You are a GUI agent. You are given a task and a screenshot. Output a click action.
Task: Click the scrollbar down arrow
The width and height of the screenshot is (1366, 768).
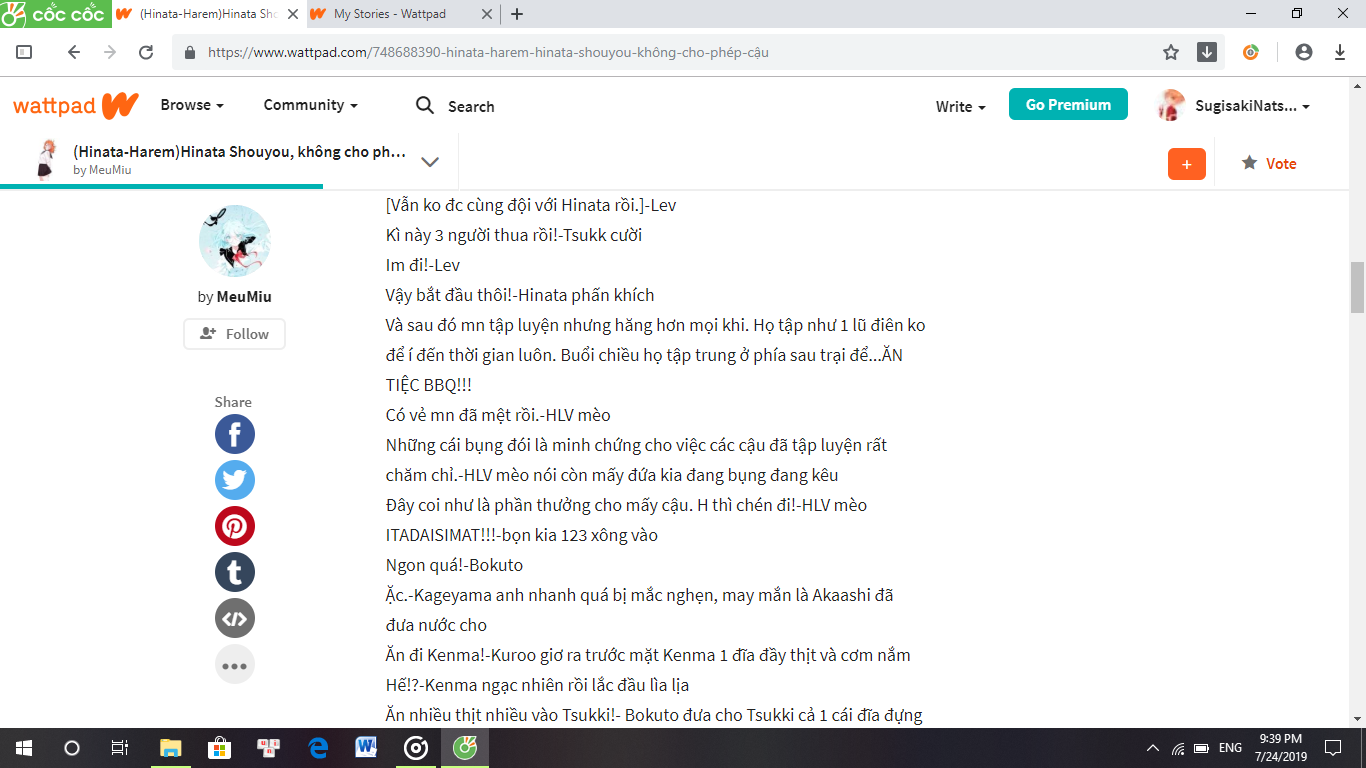(1357, 719)
